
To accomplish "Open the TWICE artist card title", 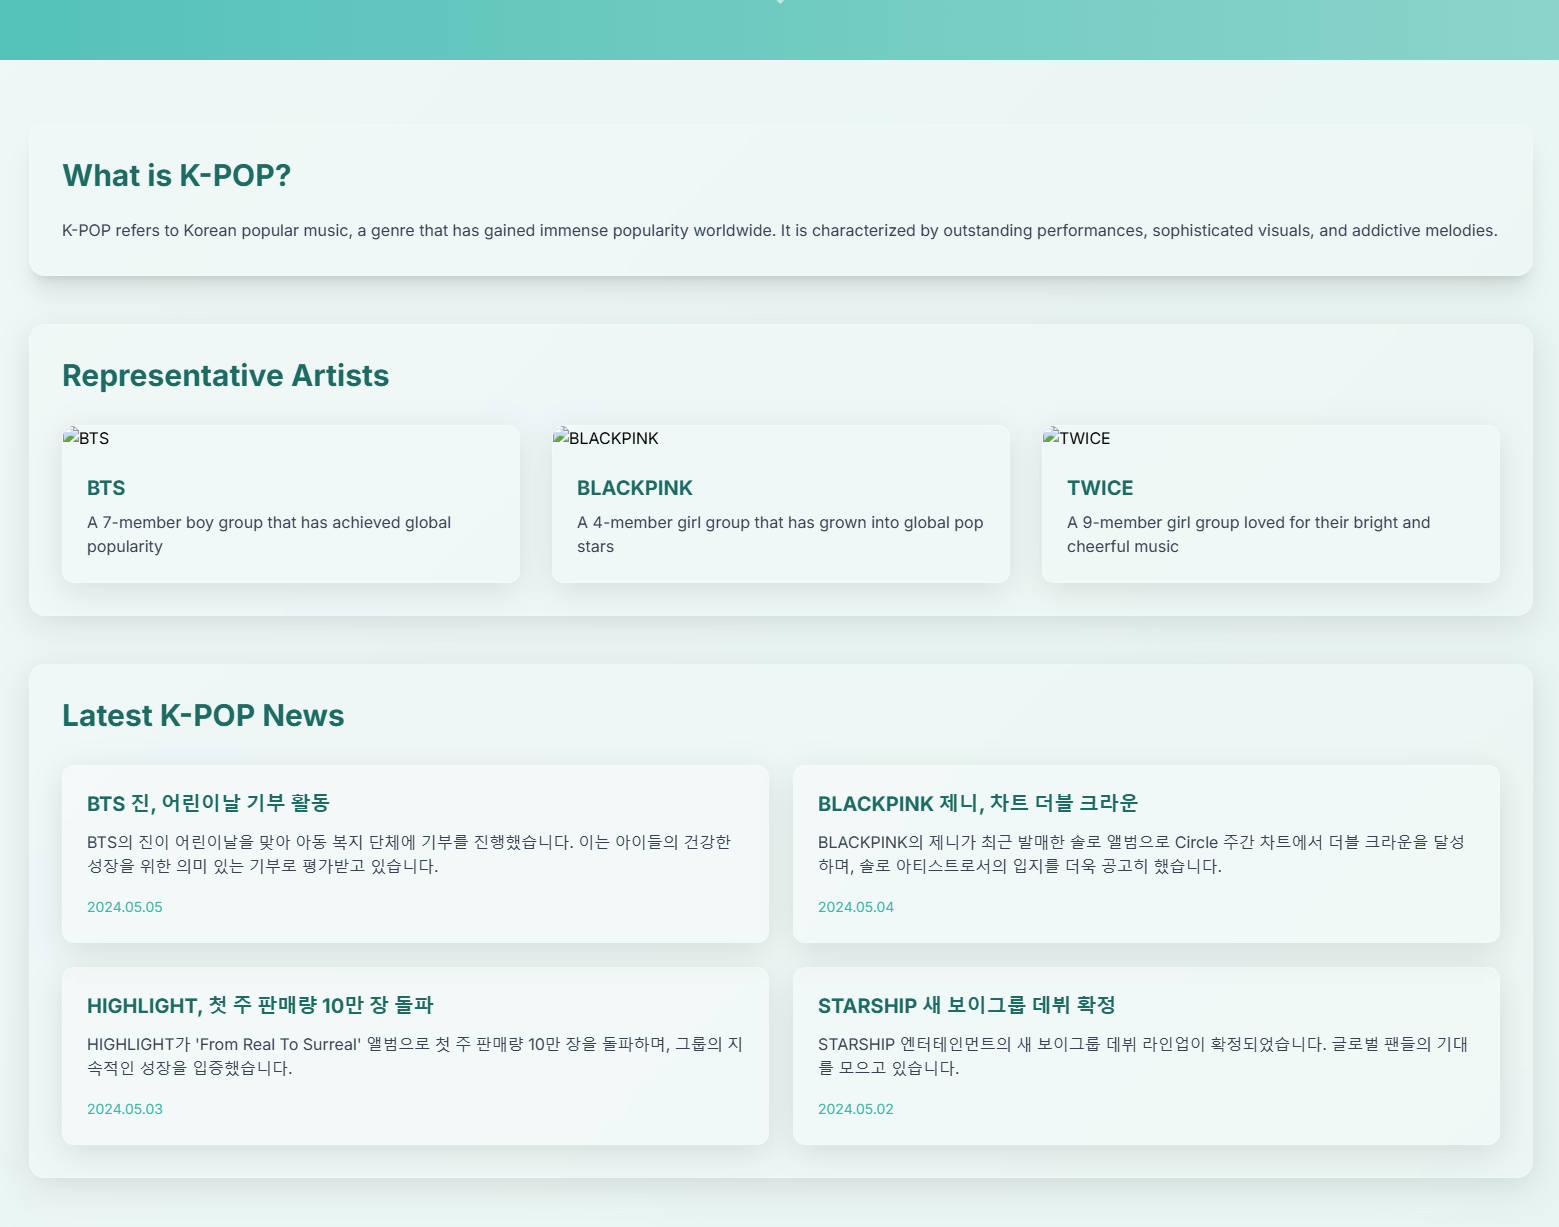I will click(x=1100, y=488).
